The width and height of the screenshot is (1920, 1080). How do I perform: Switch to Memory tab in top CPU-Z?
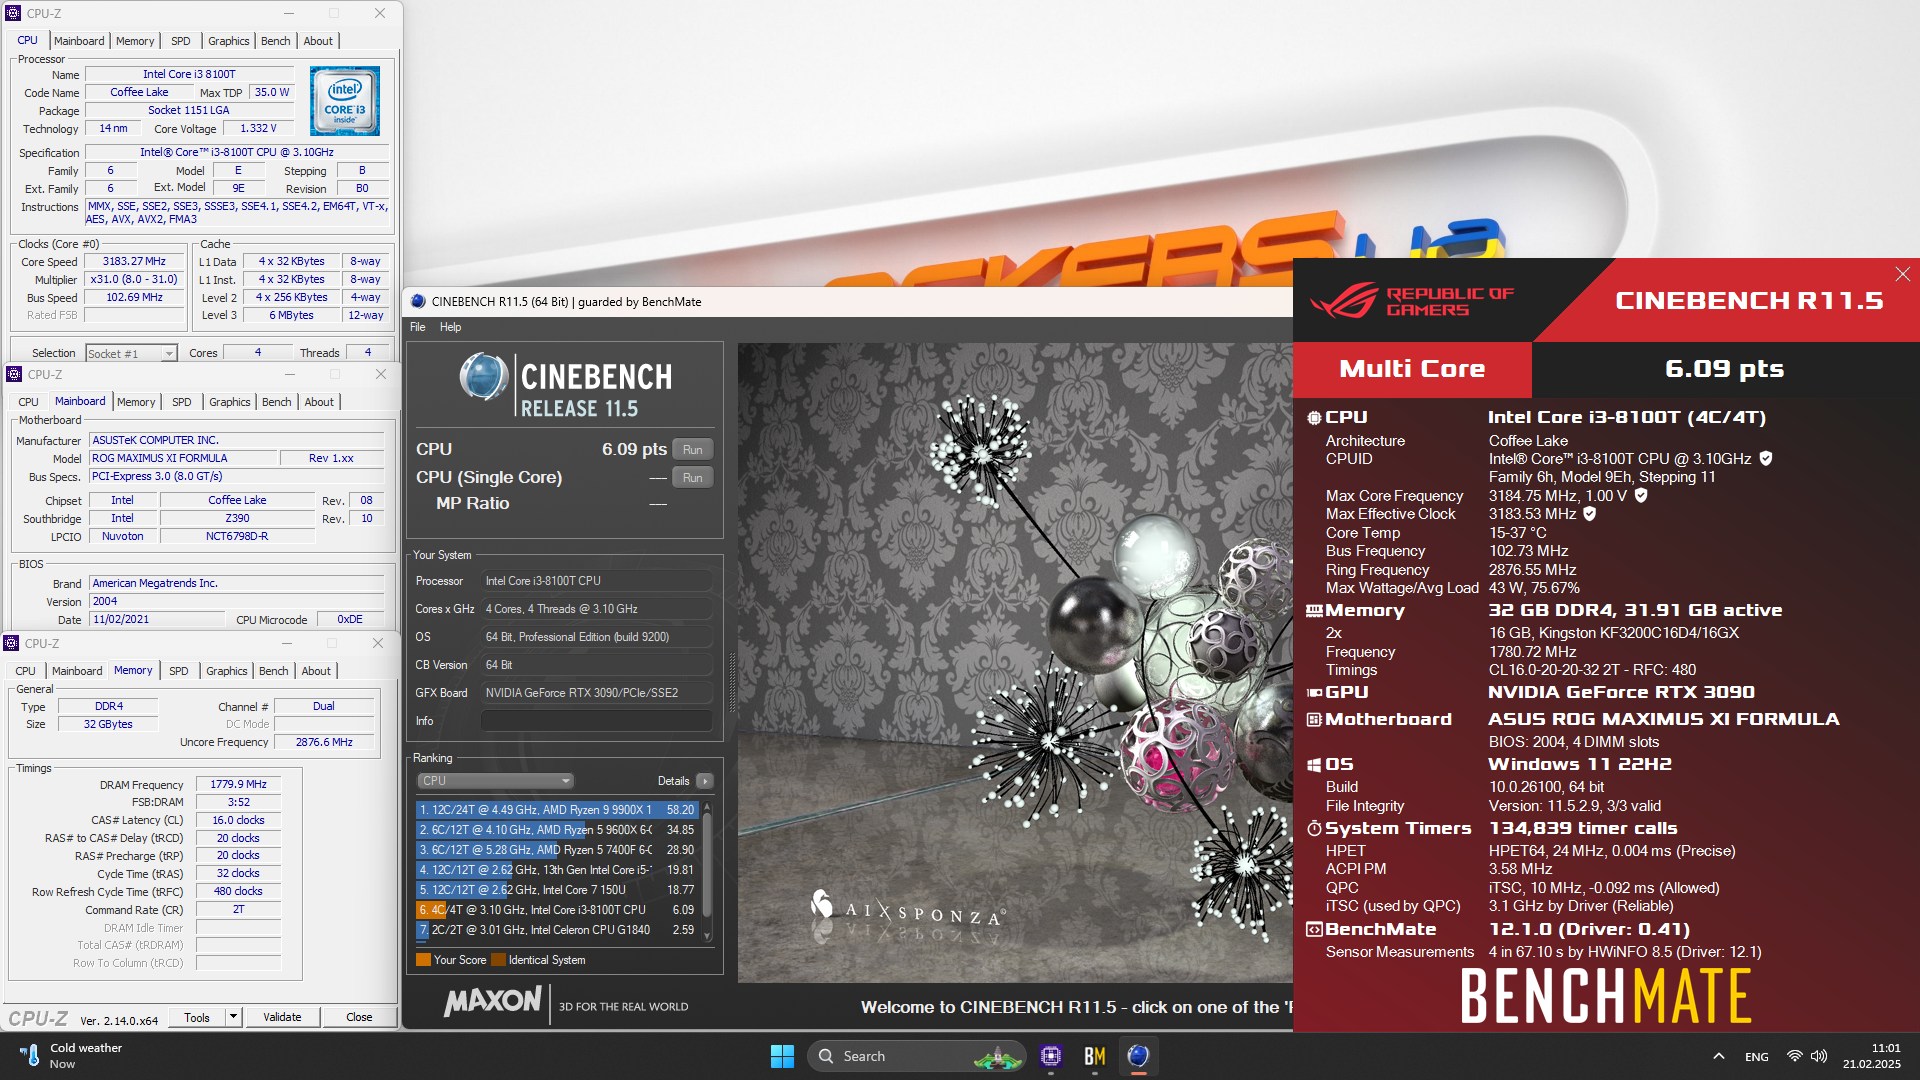coord(135,41)
